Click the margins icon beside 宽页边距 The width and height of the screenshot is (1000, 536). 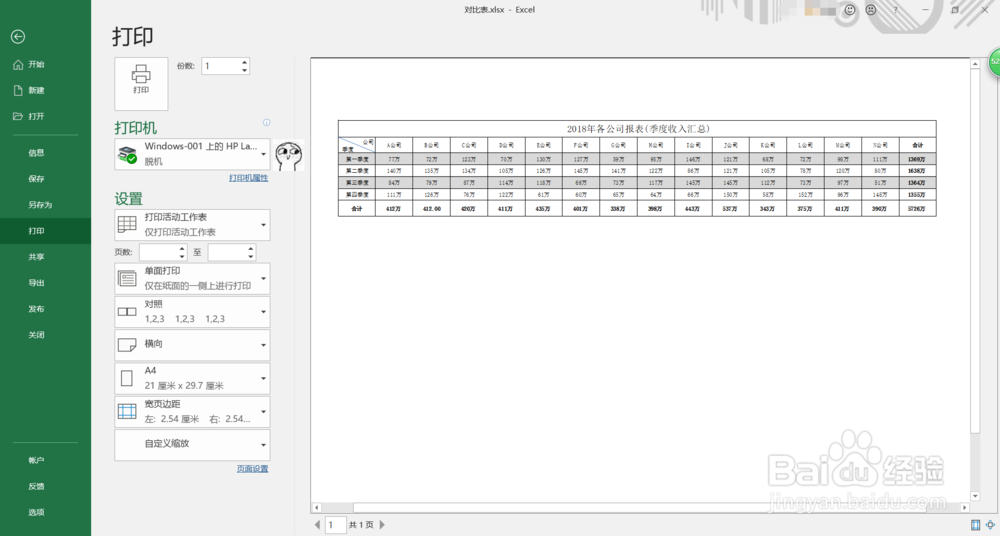coord(127,412)
